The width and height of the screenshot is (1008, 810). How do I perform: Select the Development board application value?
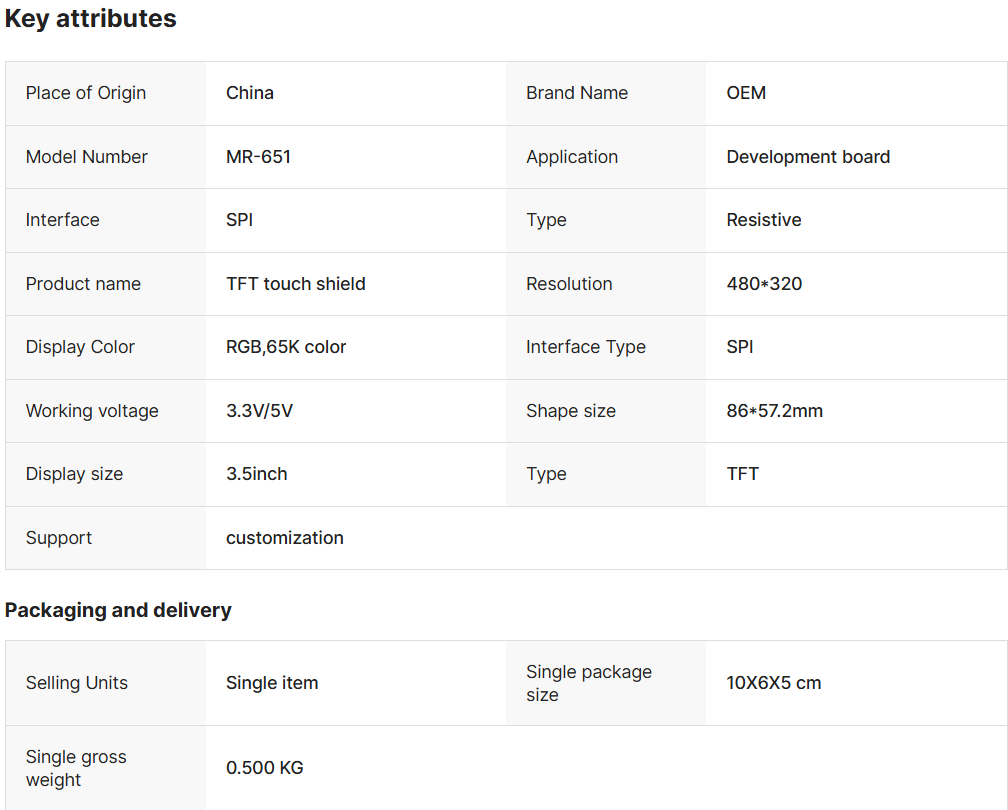(808, 157)
